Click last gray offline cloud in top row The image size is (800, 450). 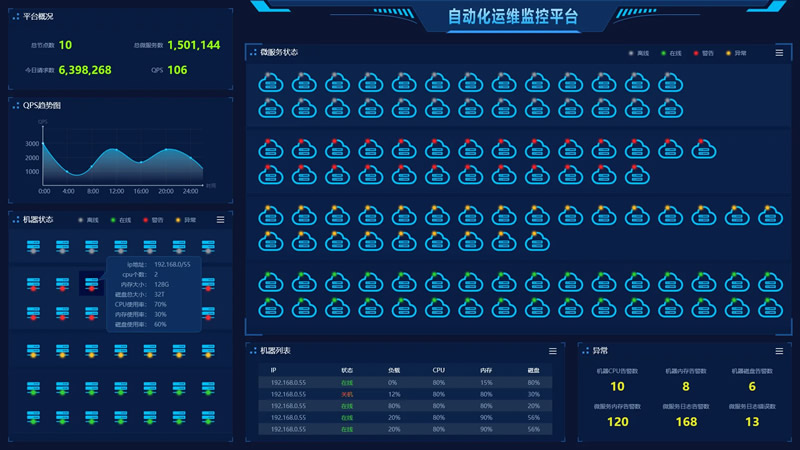tap(670, 82)
